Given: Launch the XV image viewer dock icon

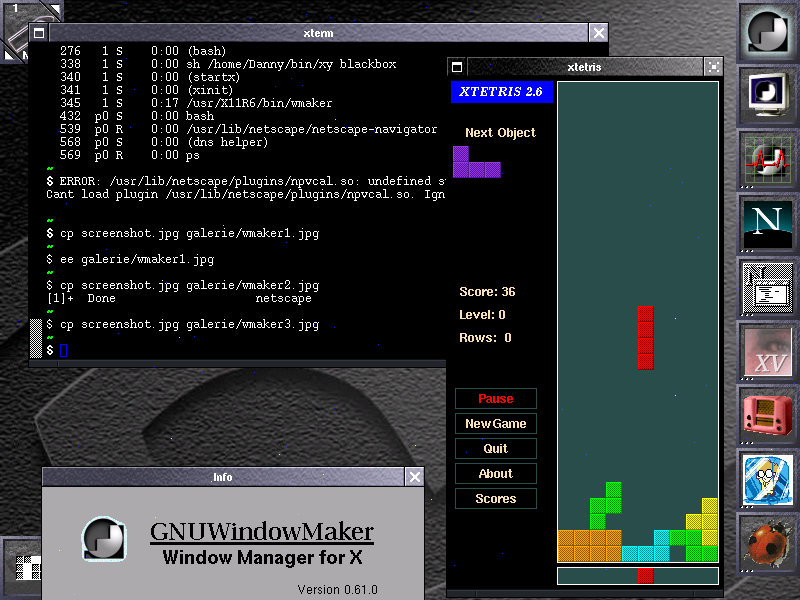Looking at the screenshot, I should point(767,350).
